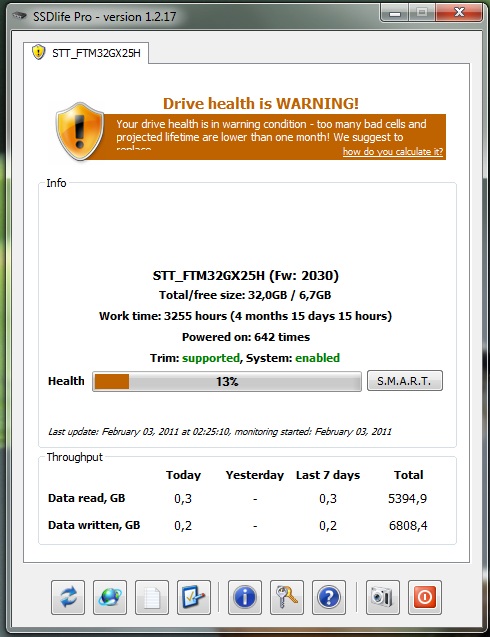490x637 pixels.
Task: Click the blank document report icon
Action: coord(152,597)
